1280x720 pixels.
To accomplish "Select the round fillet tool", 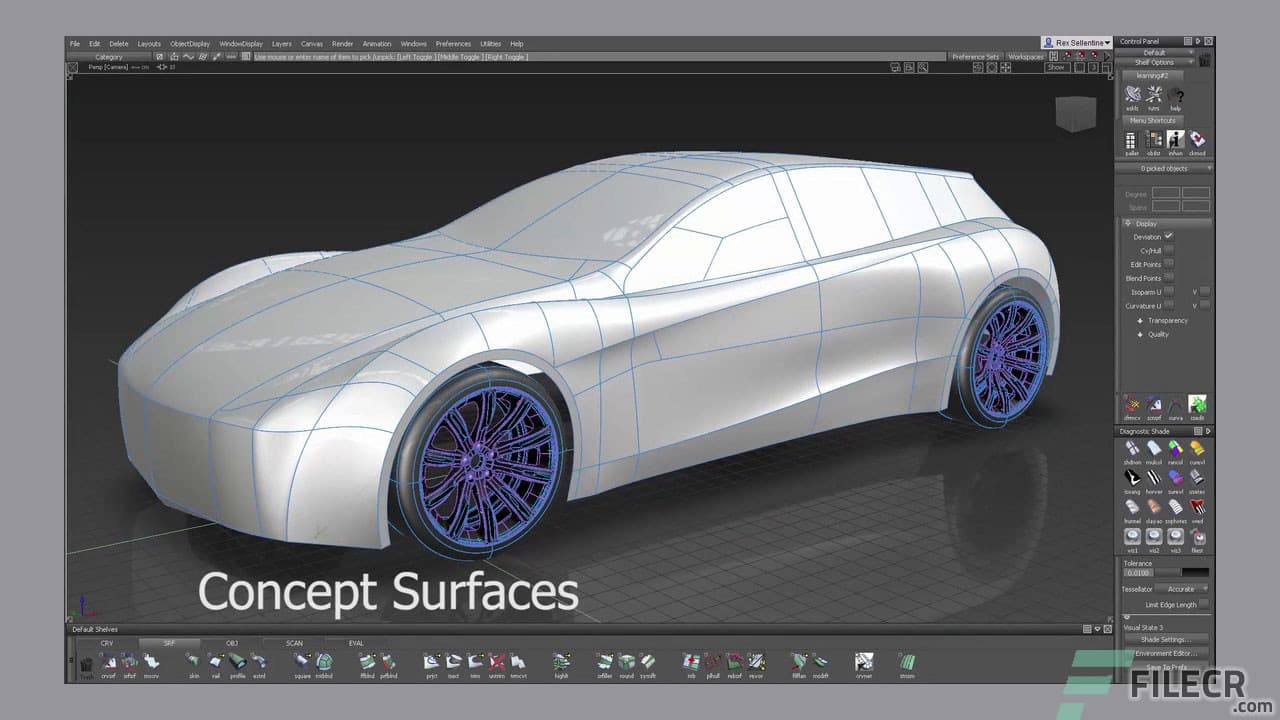I will coord(625,663).
